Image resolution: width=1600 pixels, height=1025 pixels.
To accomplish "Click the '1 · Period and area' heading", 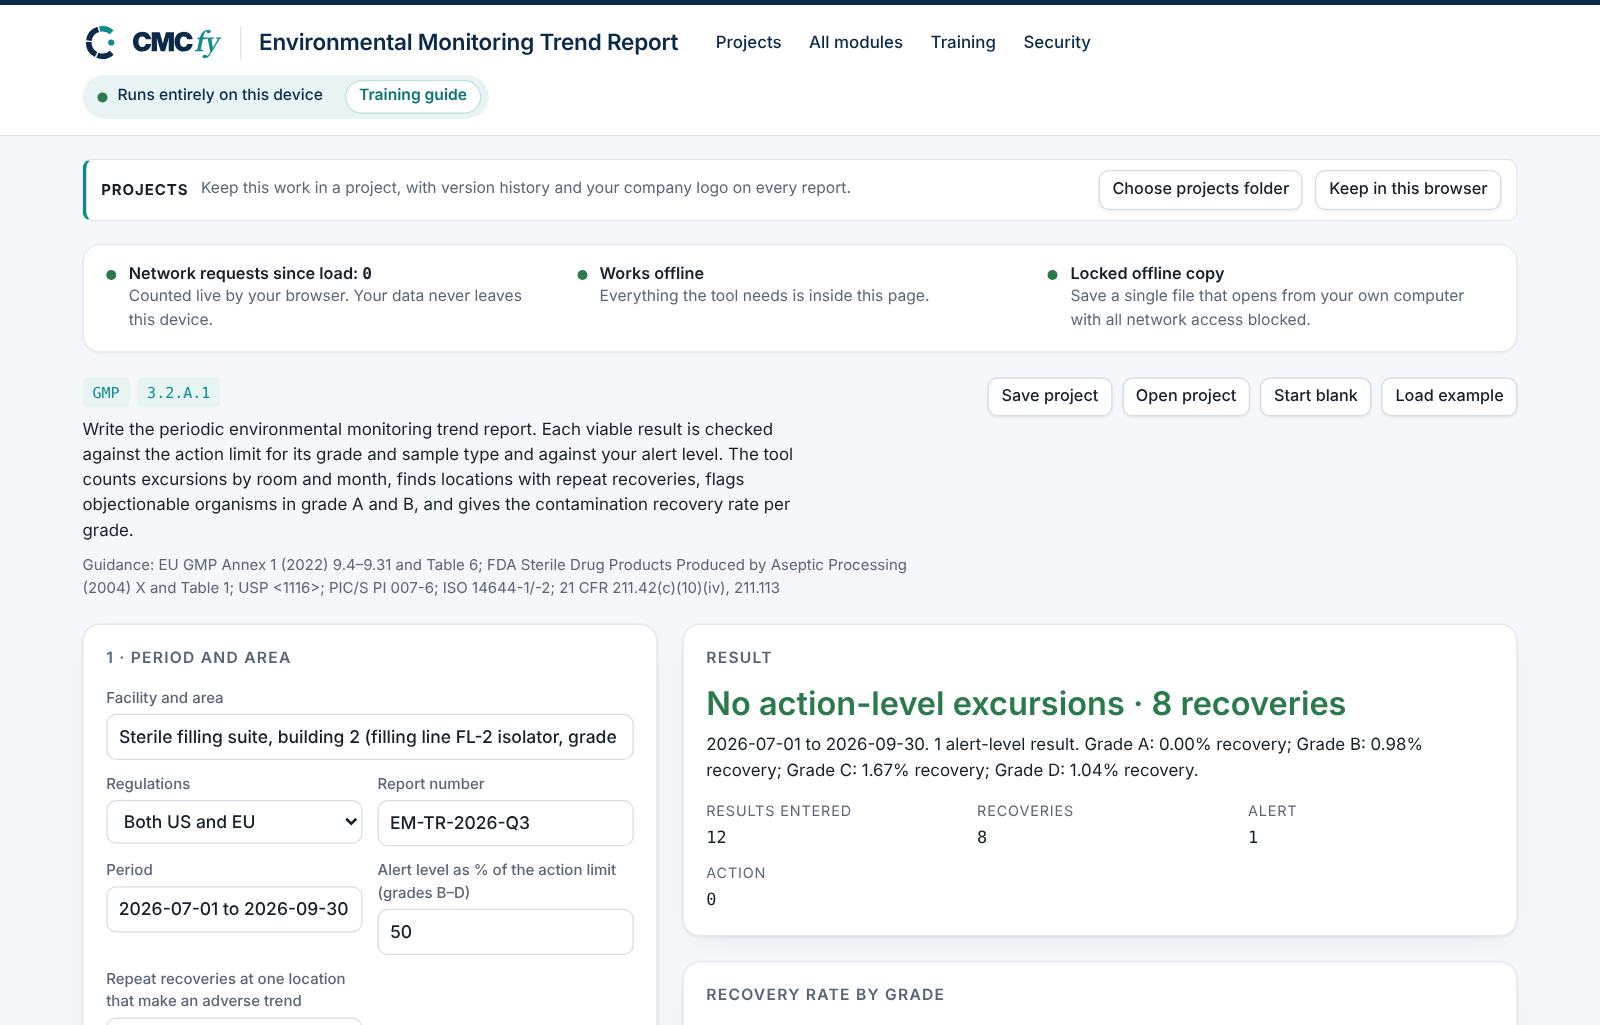I will tap(198, 657).
